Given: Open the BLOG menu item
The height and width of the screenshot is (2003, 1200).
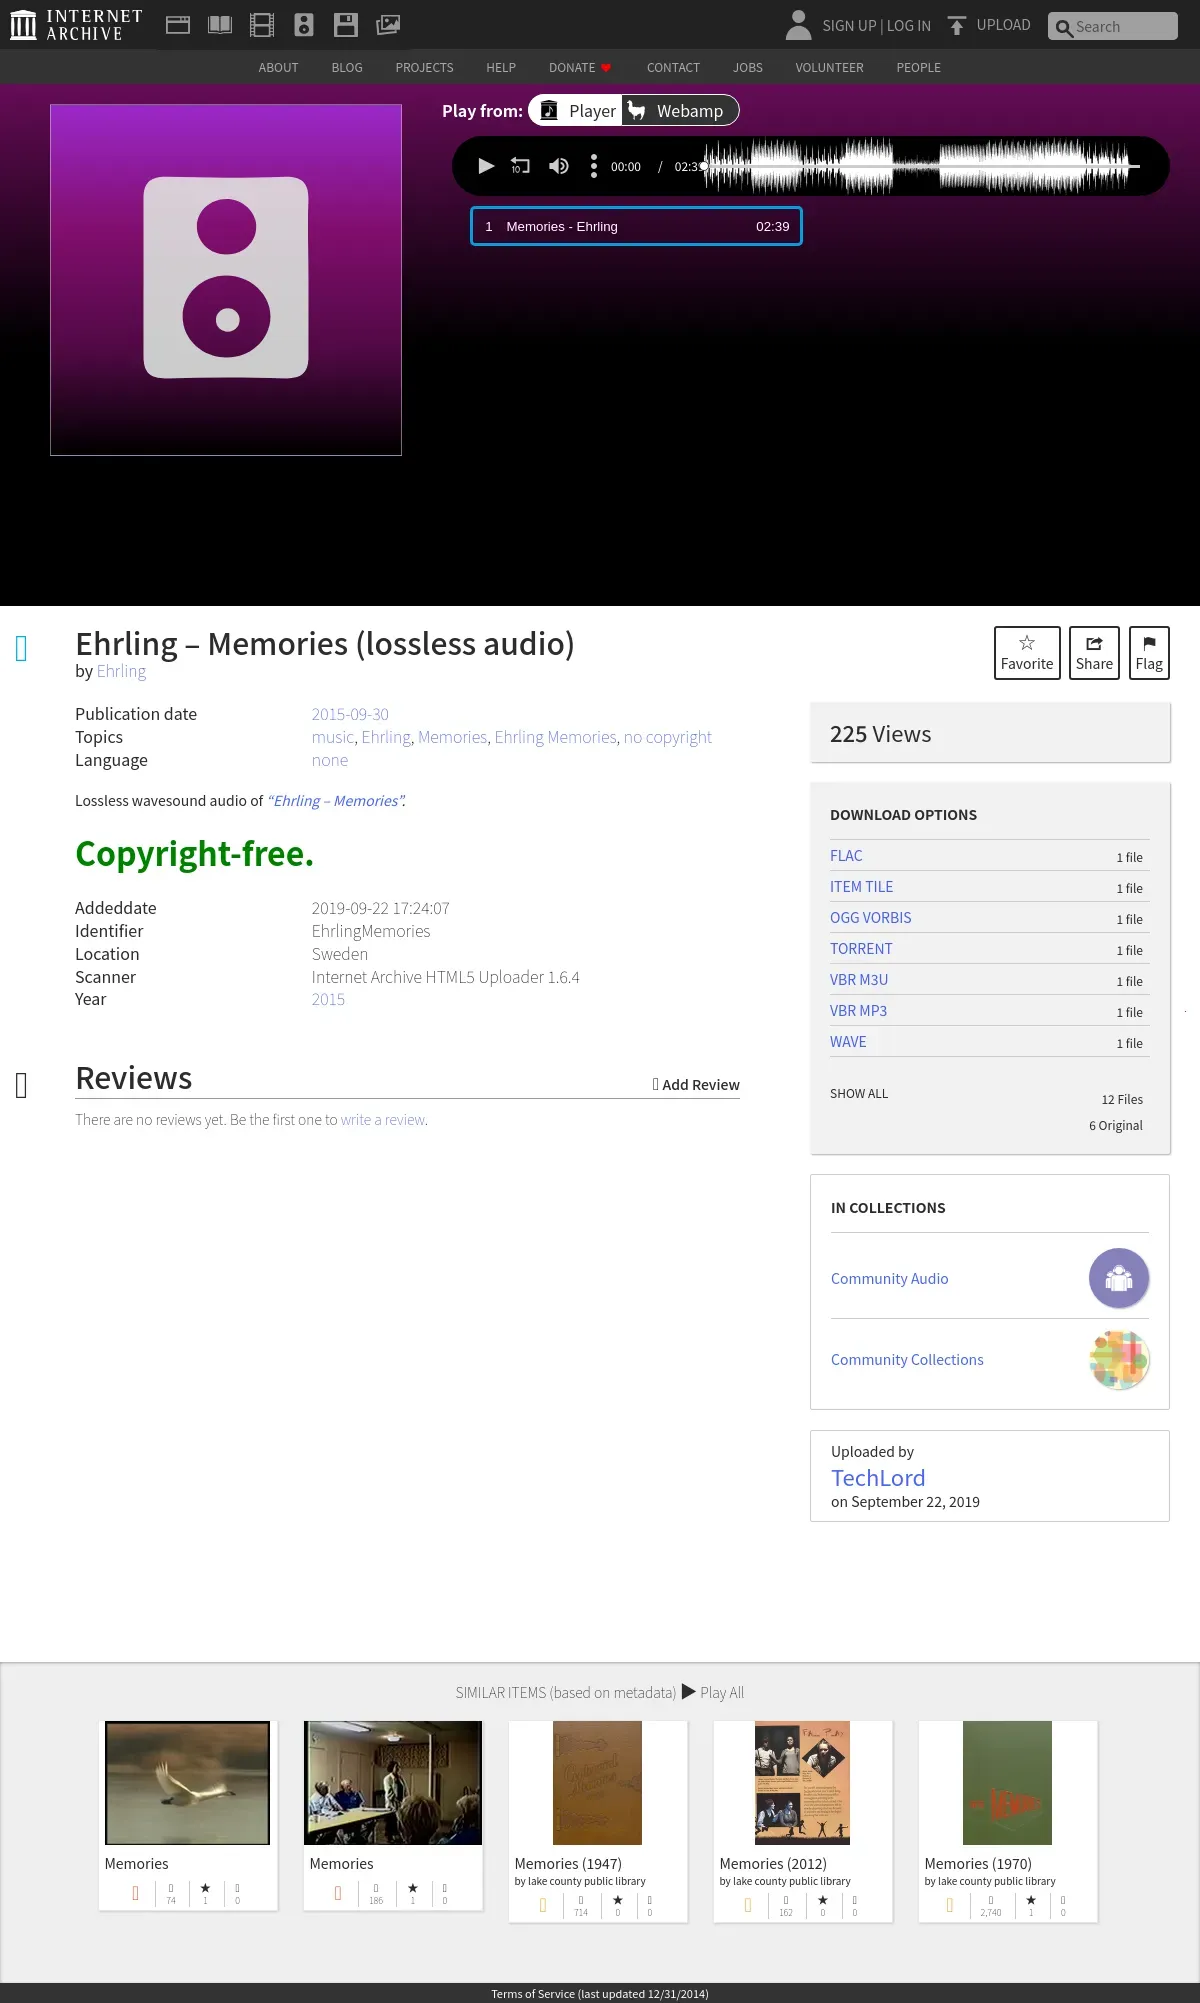Looking at the screenshot, I should click(347, 68).
